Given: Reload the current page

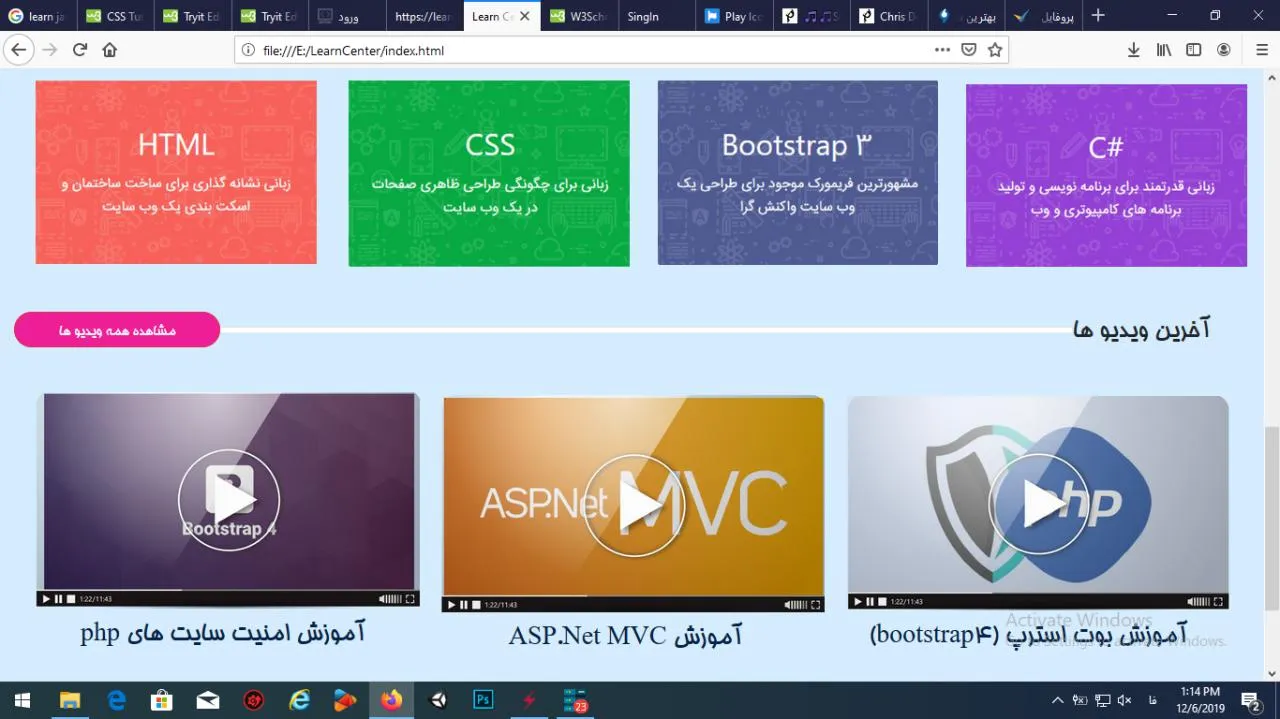Looking at the screenshot, I should (x=80, y=50).
